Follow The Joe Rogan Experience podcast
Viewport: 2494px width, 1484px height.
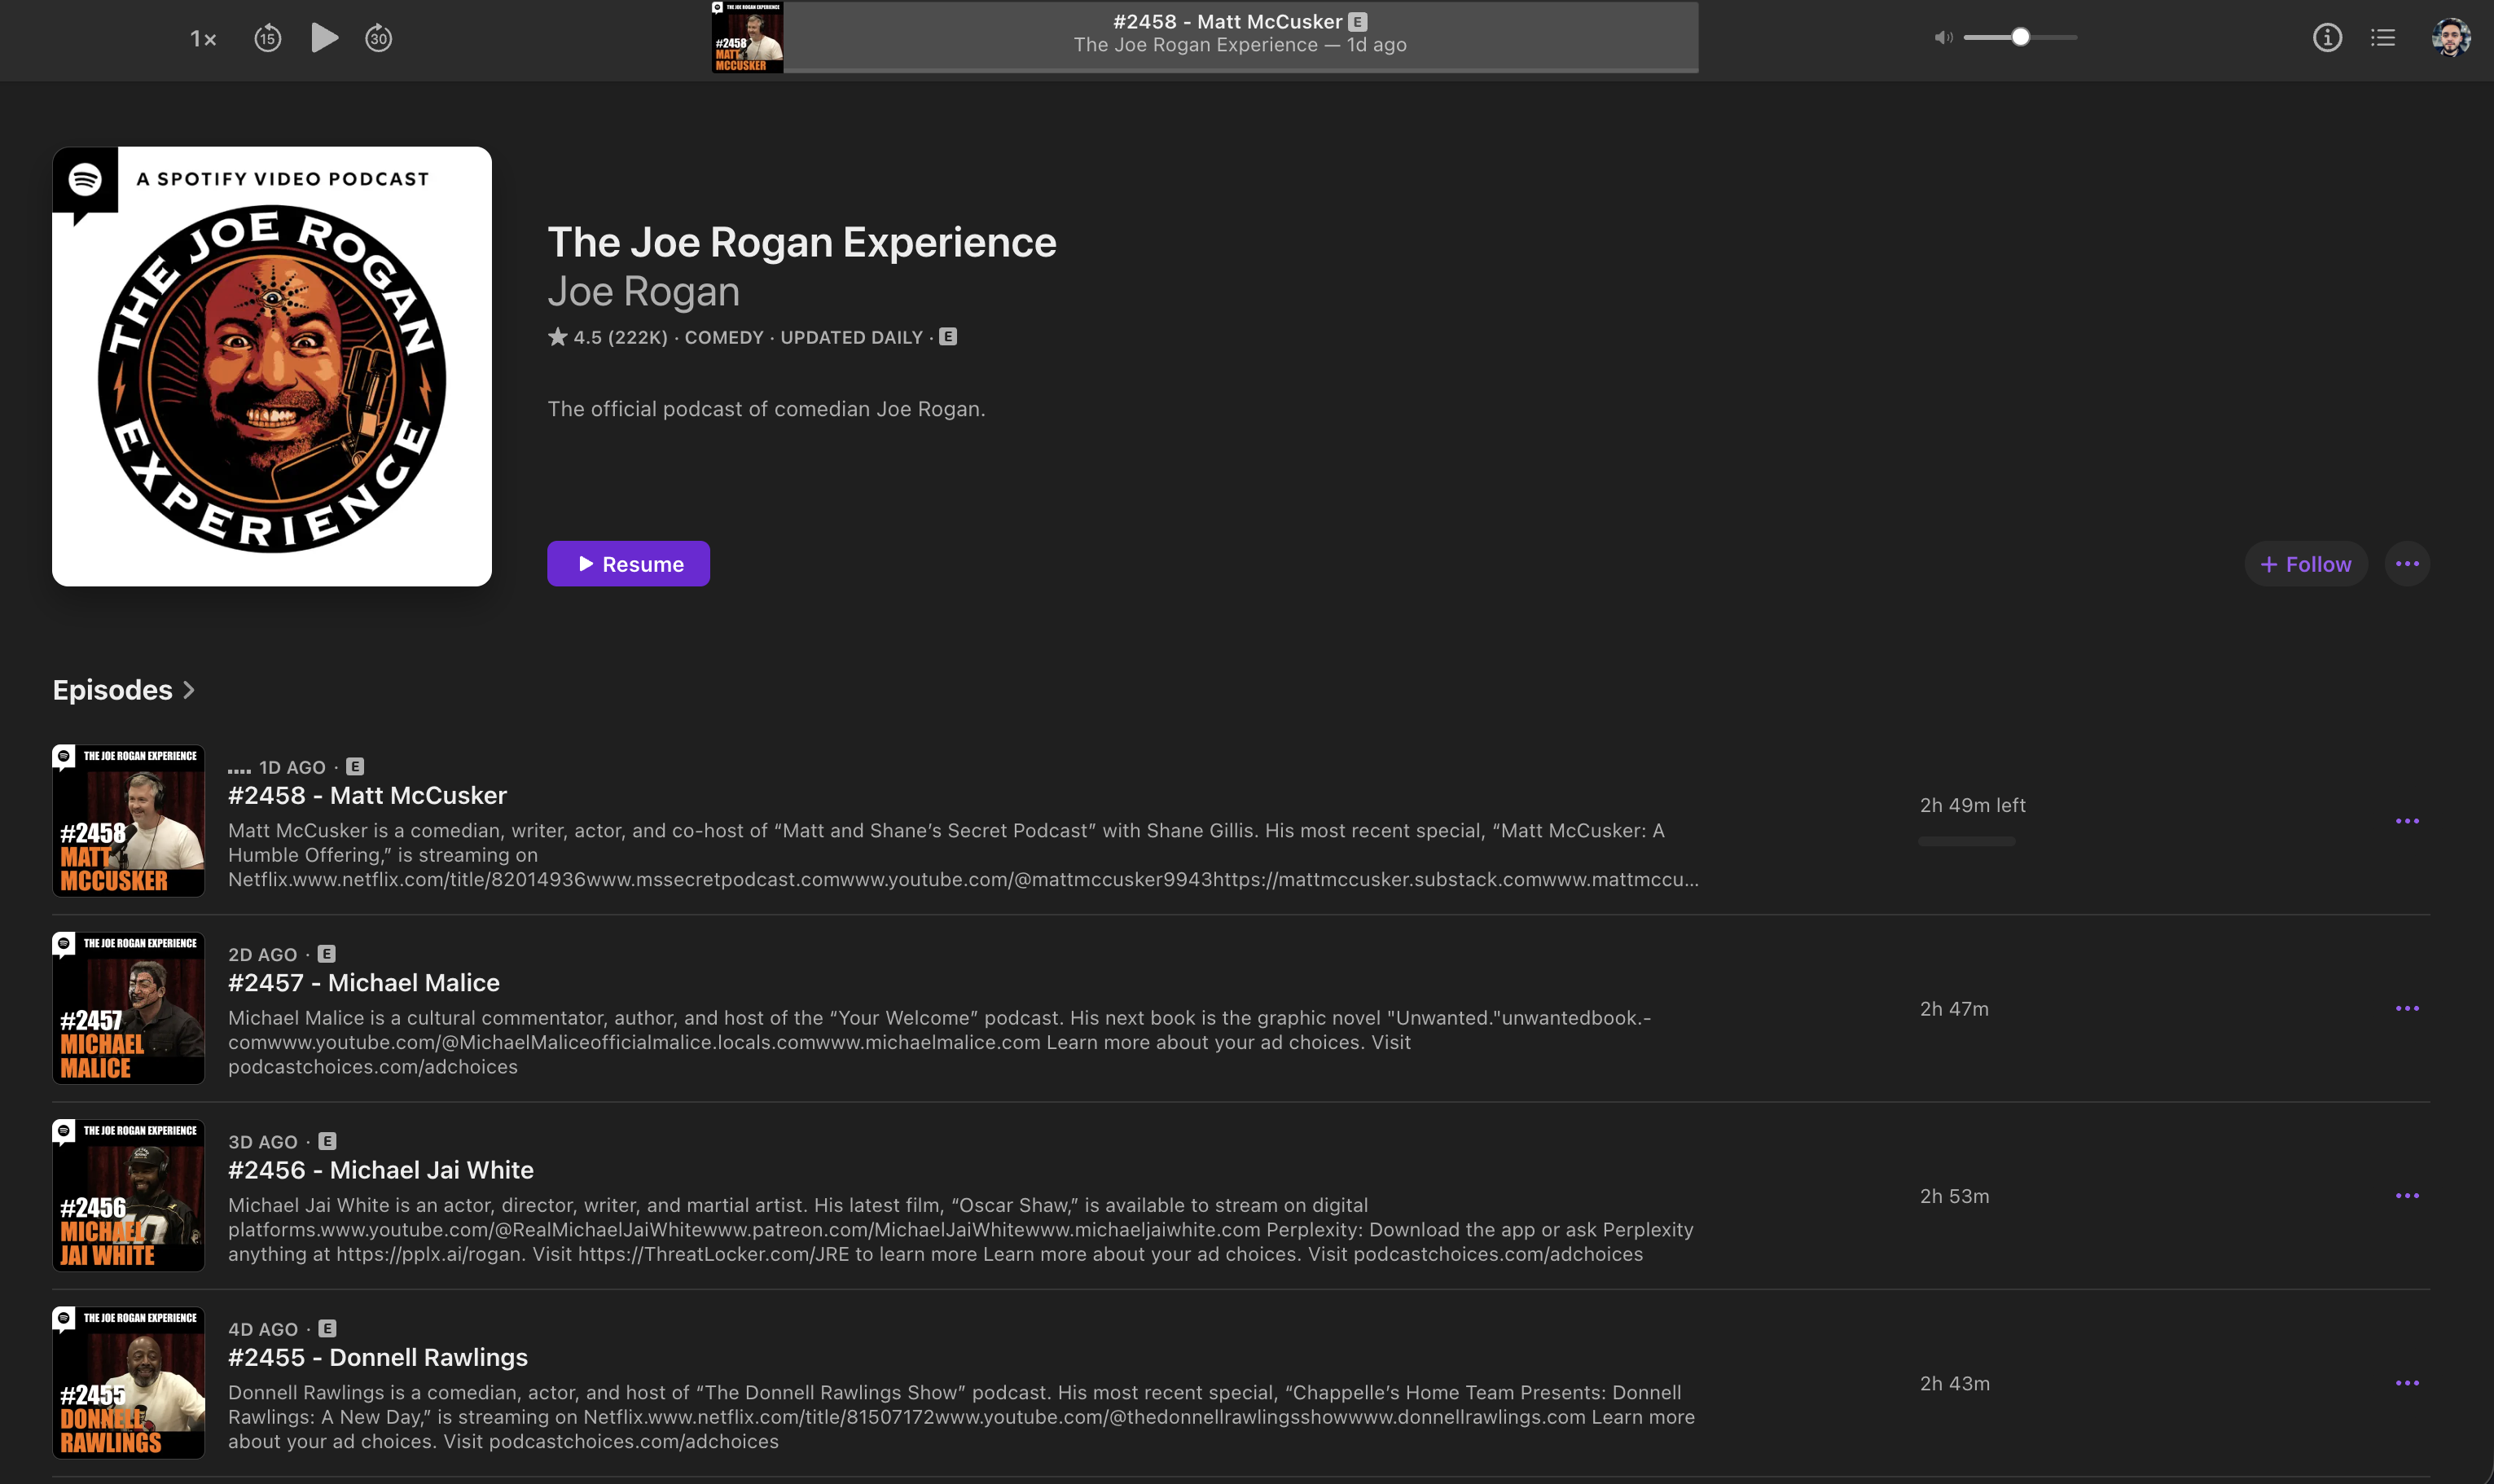click(2305, 564)
